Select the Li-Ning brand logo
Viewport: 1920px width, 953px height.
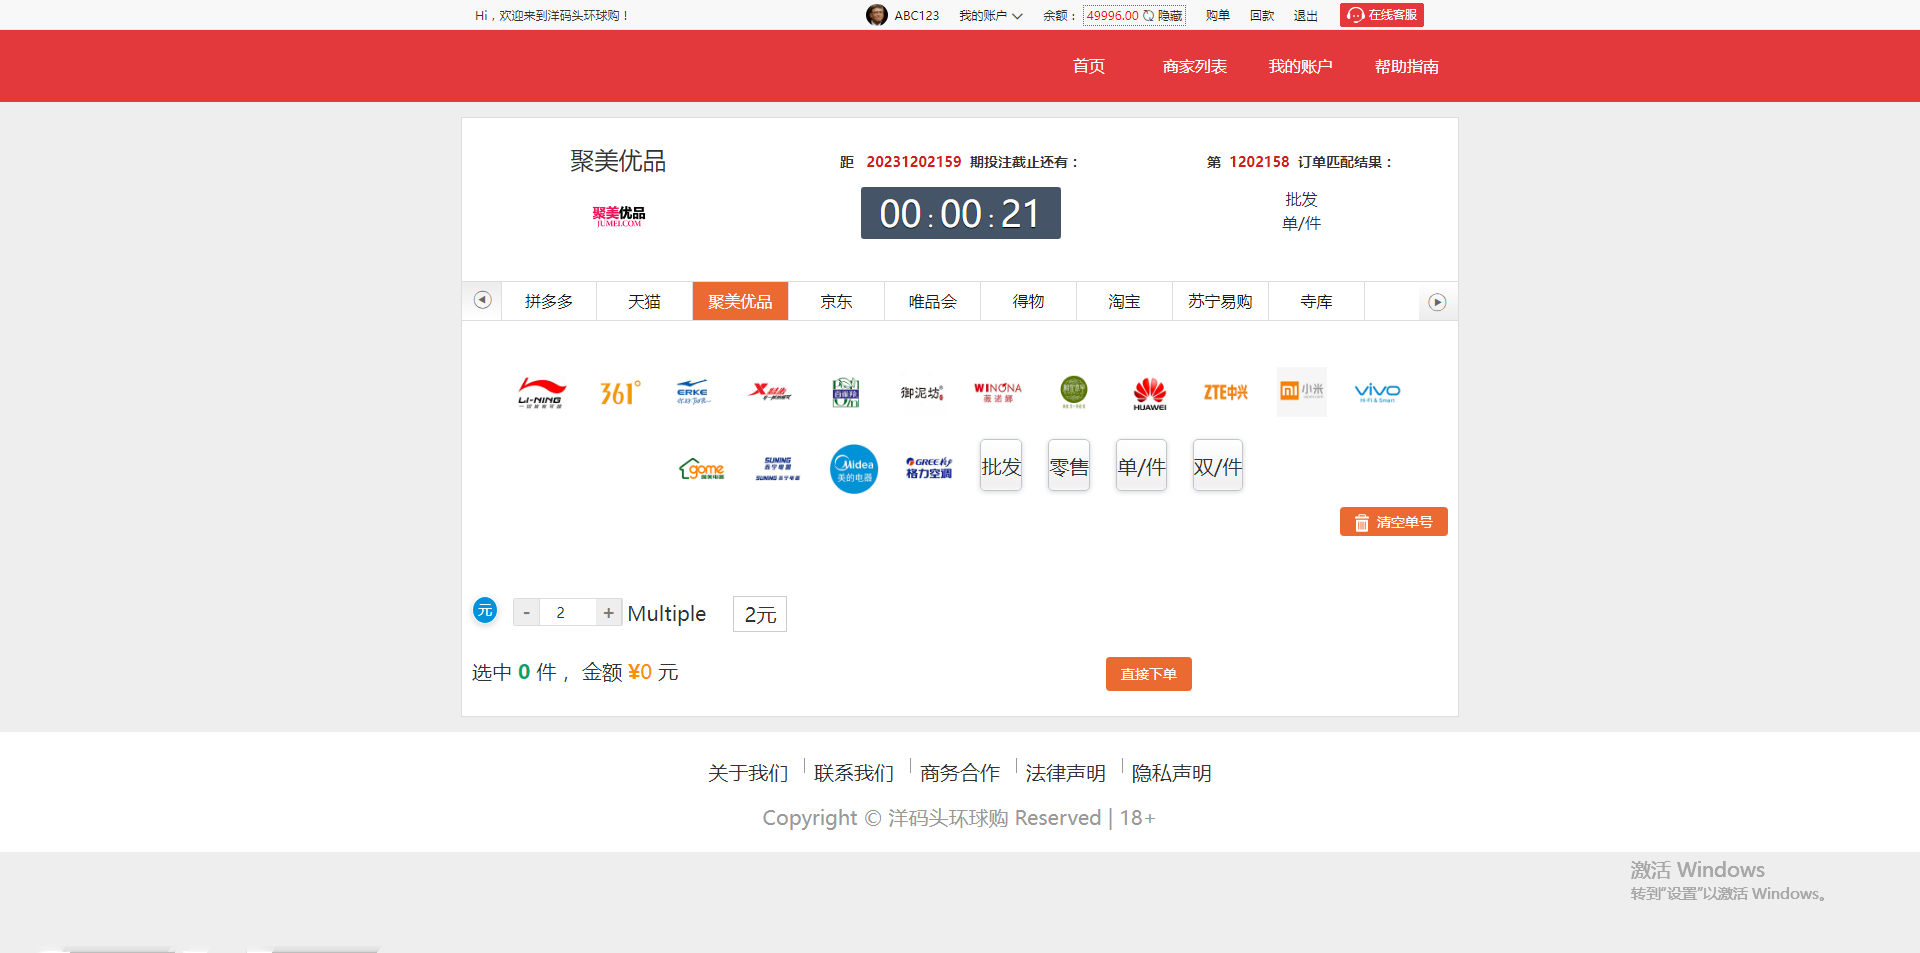(541, 392)
